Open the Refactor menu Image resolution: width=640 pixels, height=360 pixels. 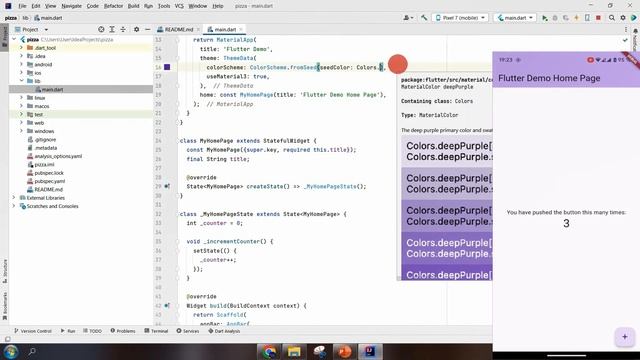pos(113,6)
